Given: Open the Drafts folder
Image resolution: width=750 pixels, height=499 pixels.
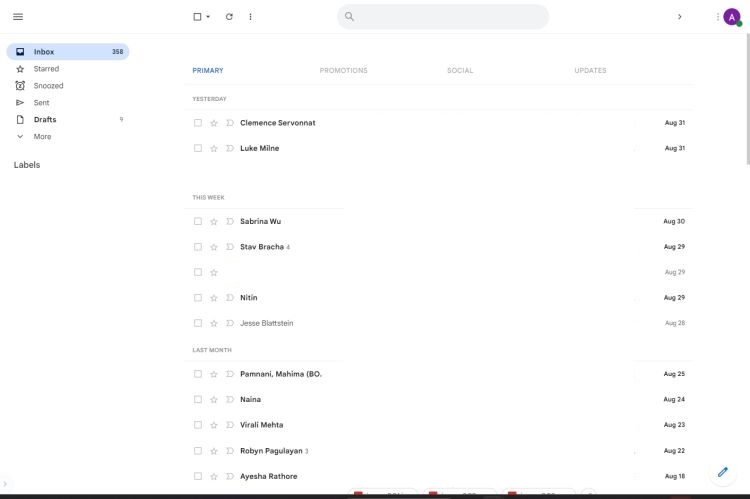Looking at the screenshot, I should click(x=45, y=119).
